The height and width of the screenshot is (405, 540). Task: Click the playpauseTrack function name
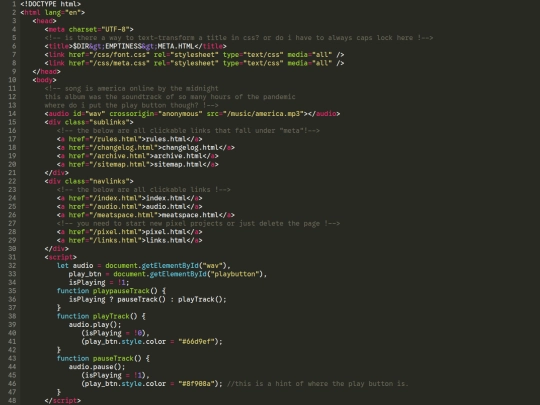(x=121, y=291)
